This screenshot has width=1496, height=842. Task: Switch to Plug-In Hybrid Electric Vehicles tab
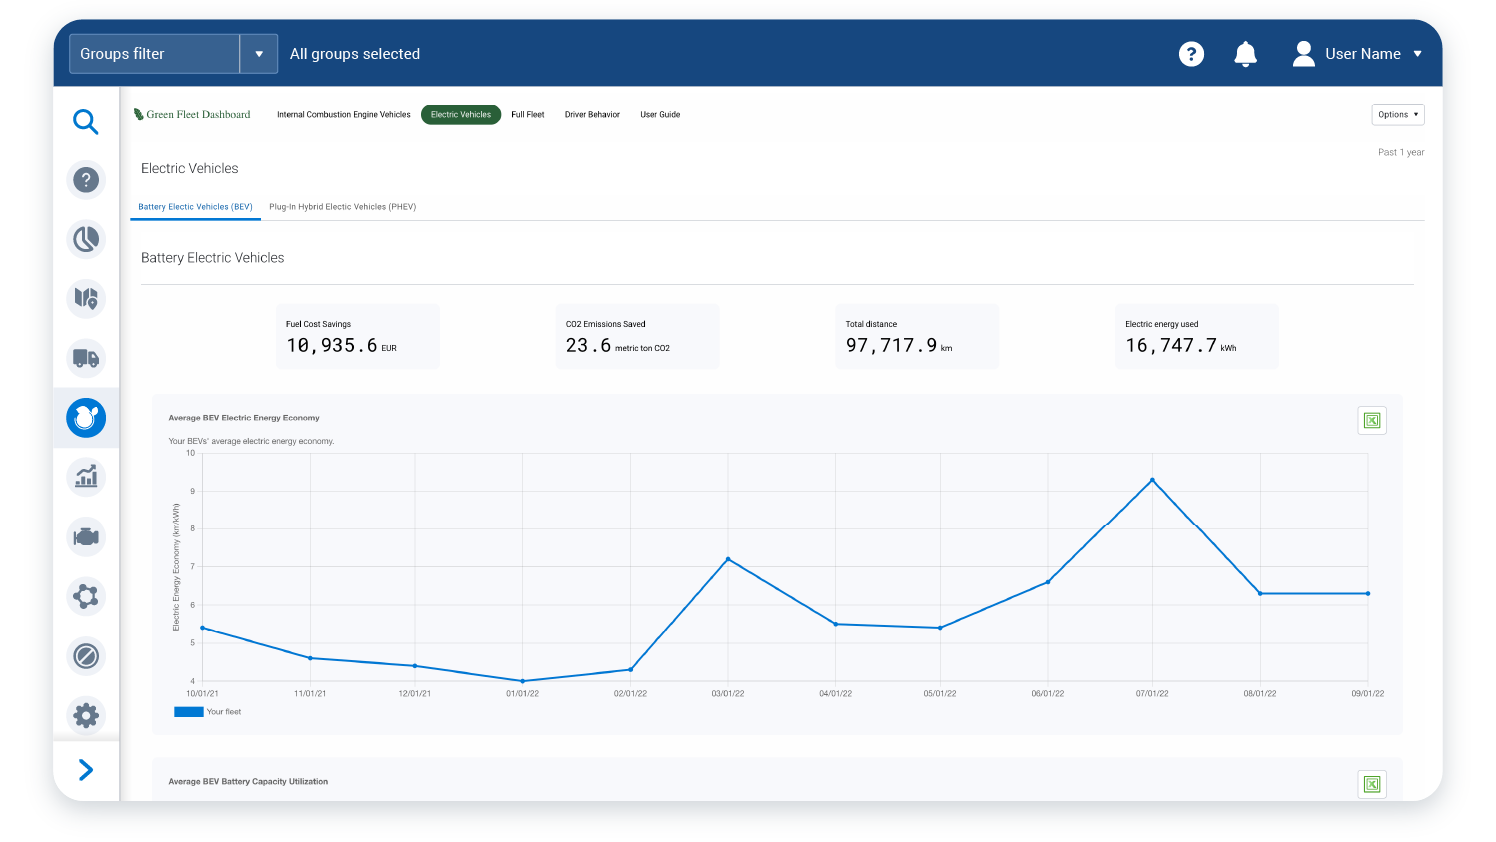pyautogui.click(x=342, y=207)
